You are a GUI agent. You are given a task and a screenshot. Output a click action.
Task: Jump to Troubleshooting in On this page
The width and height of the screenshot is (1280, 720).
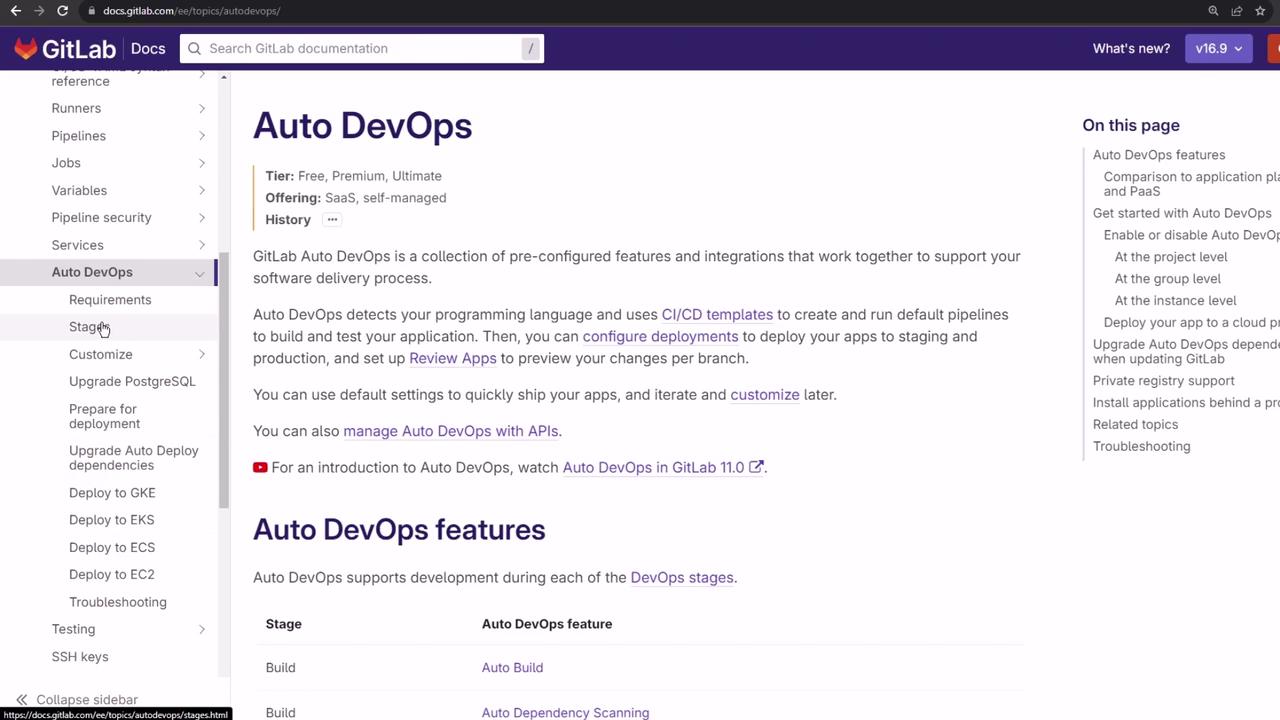(1142, 446)
